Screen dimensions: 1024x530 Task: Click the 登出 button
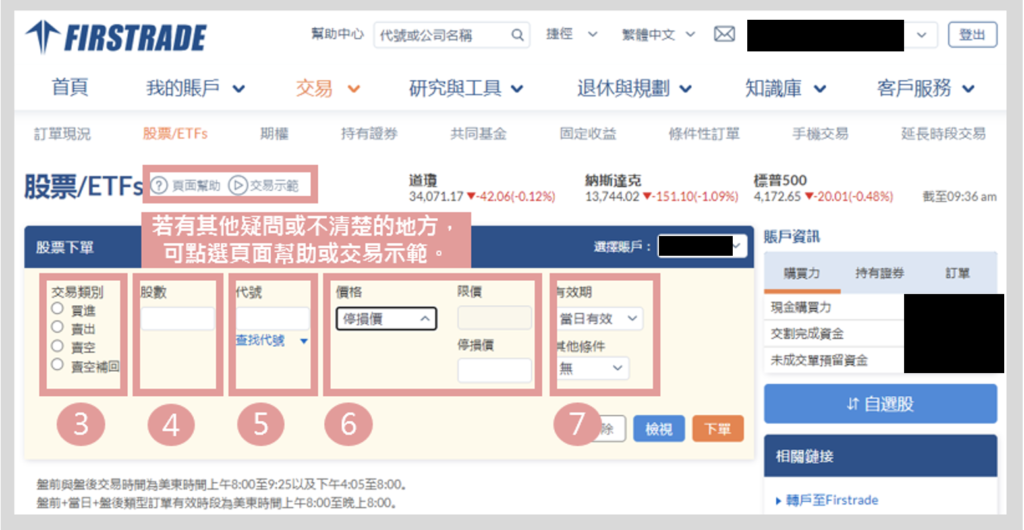[x=972, y=35]
